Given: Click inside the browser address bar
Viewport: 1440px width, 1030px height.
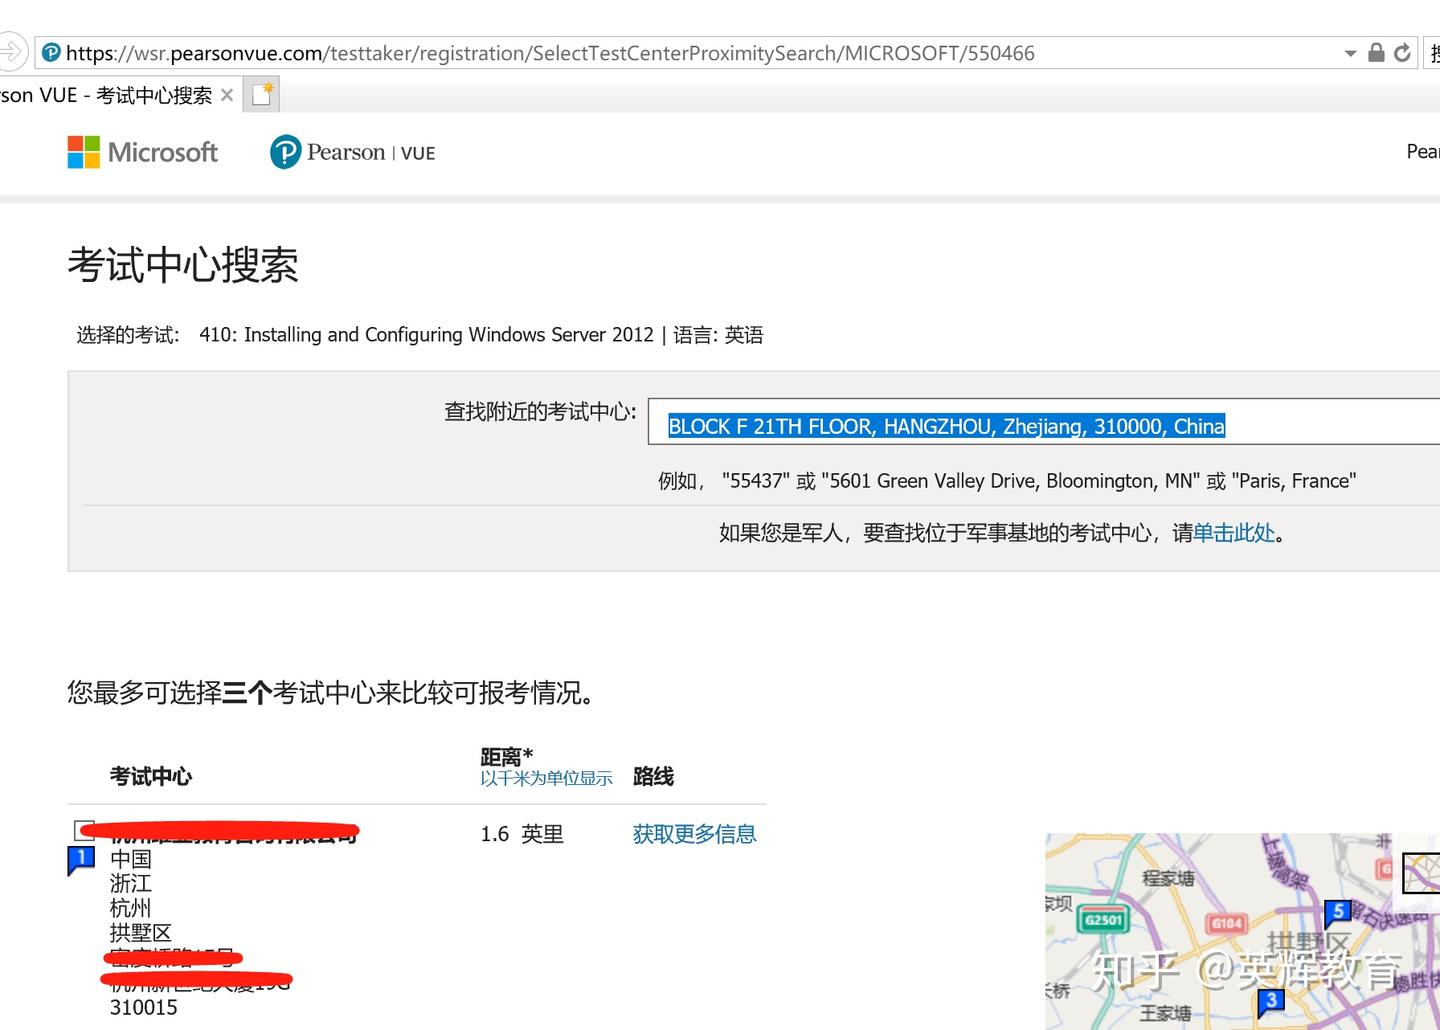Looking at the screenshot, I should point(700,51).
